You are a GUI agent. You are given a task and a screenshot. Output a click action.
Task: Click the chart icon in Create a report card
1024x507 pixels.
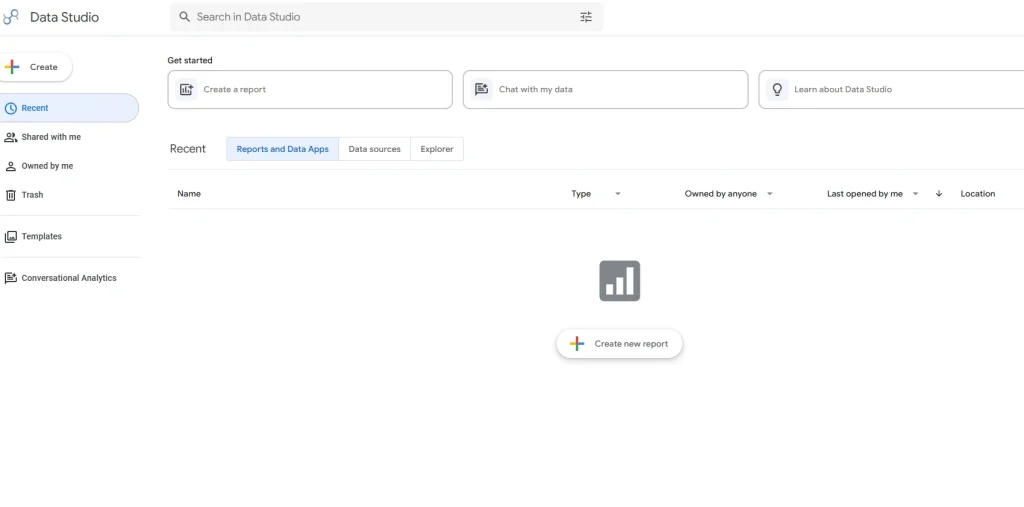[x=186, y=90]
